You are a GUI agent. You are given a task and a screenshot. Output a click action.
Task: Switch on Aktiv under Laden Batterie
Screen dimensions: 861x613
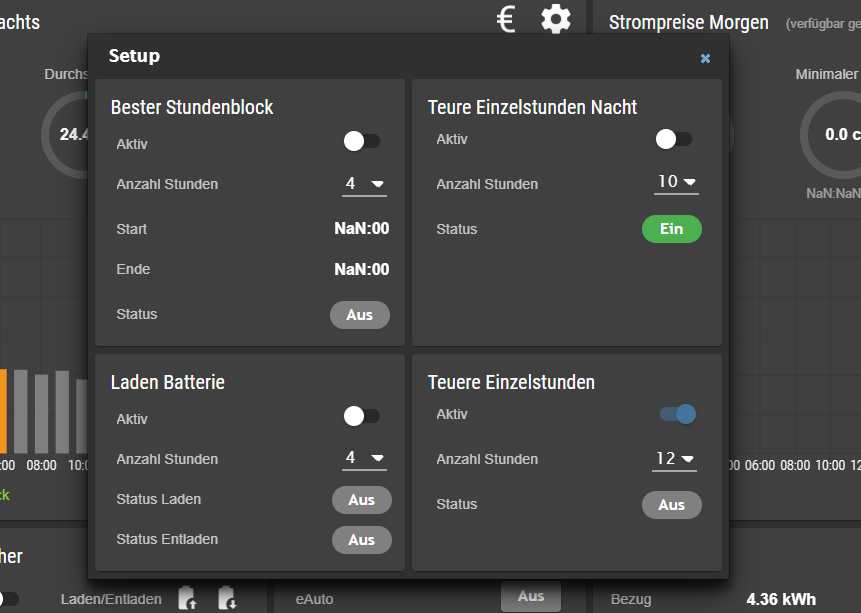pyautogui.click(x=361, y=416)
